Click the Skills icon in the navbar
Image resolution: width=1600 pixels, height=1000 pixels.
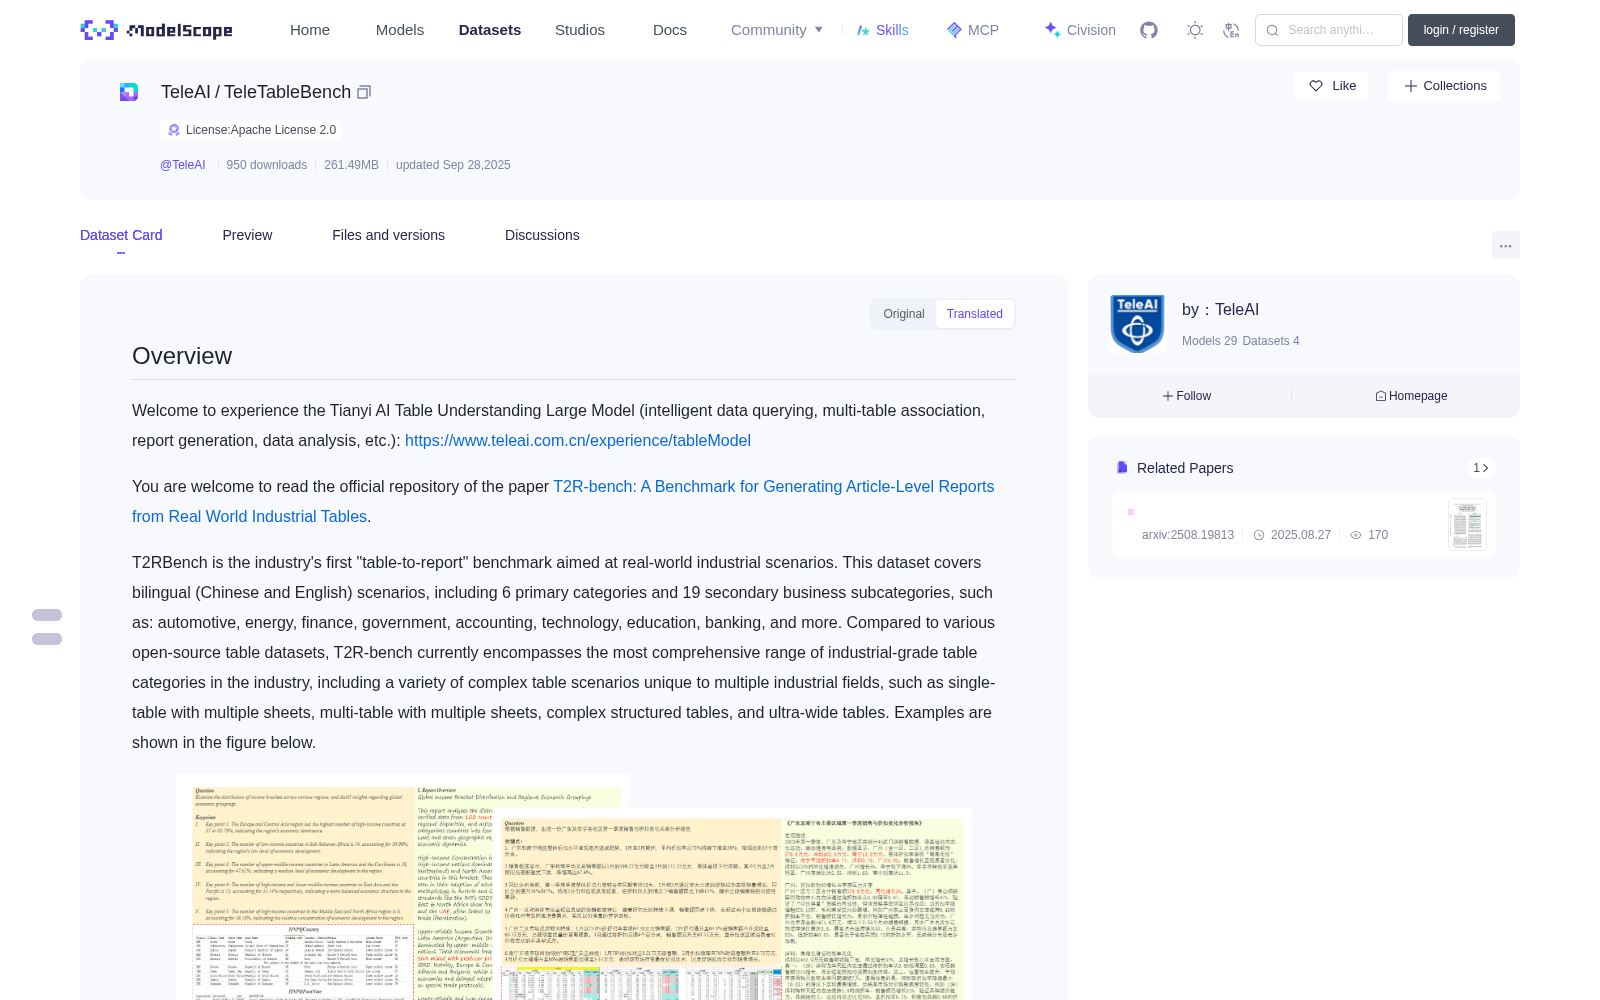click(x=863, y=30)
